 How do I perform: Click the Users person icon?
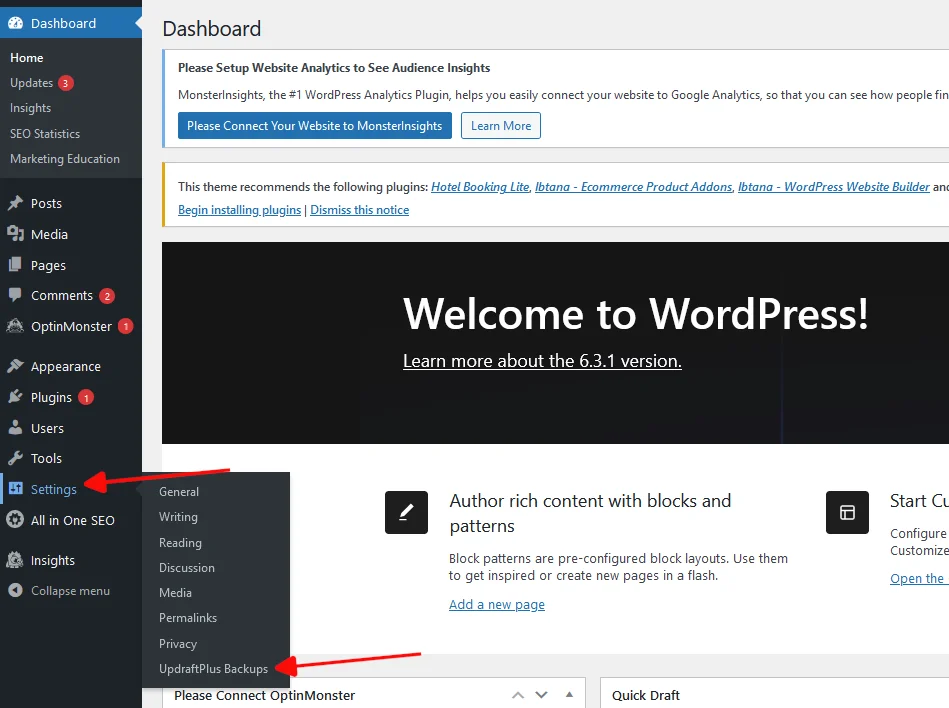15,428
